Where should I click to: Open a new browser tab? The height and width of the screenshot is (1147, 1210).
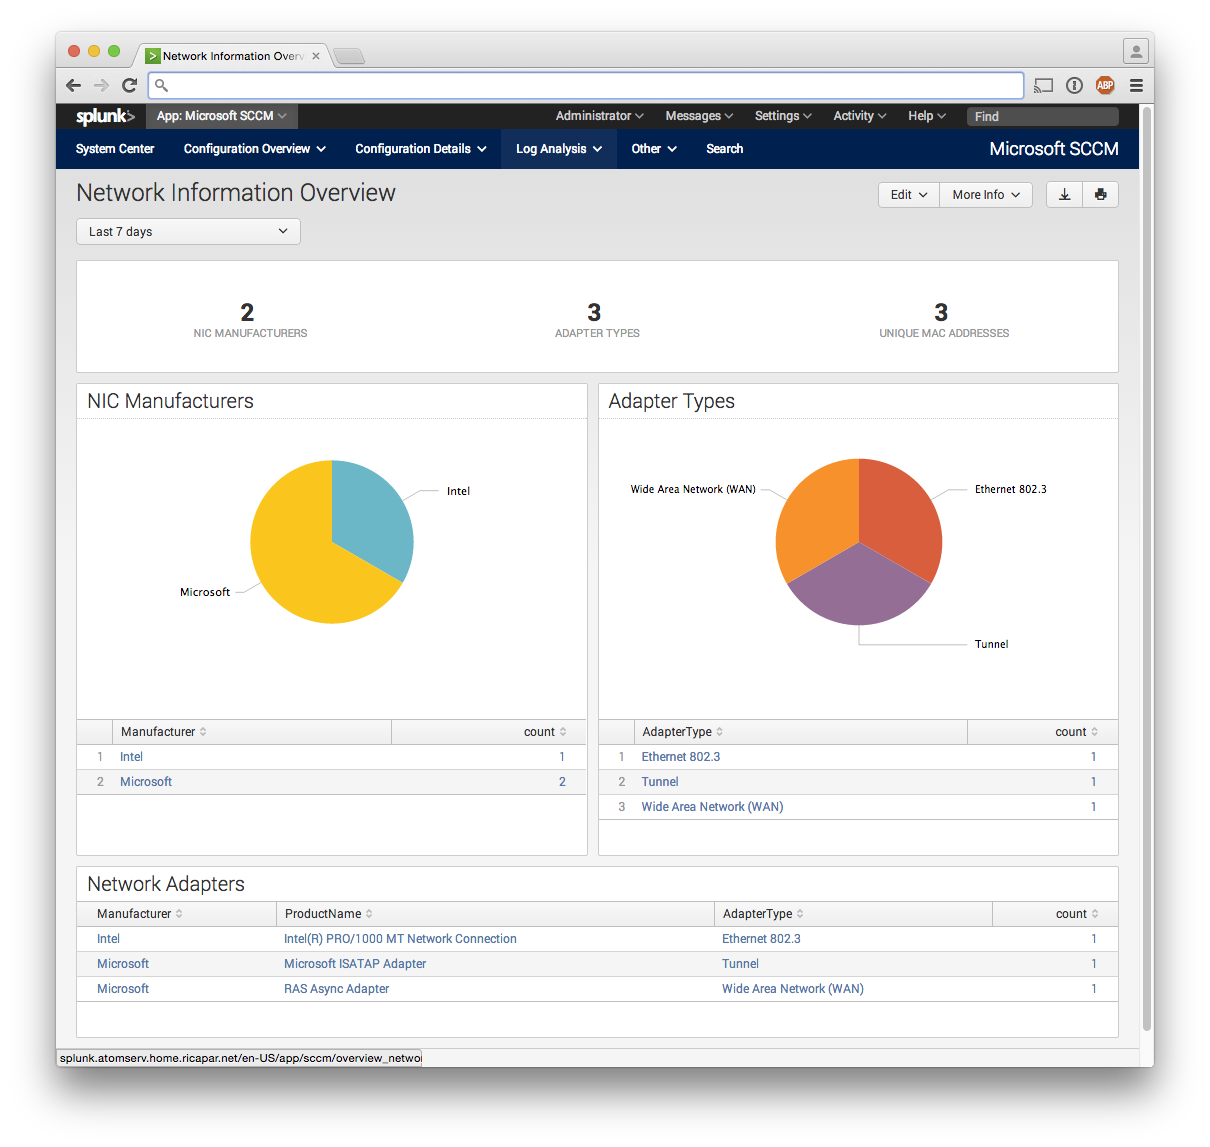coord(348,56)
